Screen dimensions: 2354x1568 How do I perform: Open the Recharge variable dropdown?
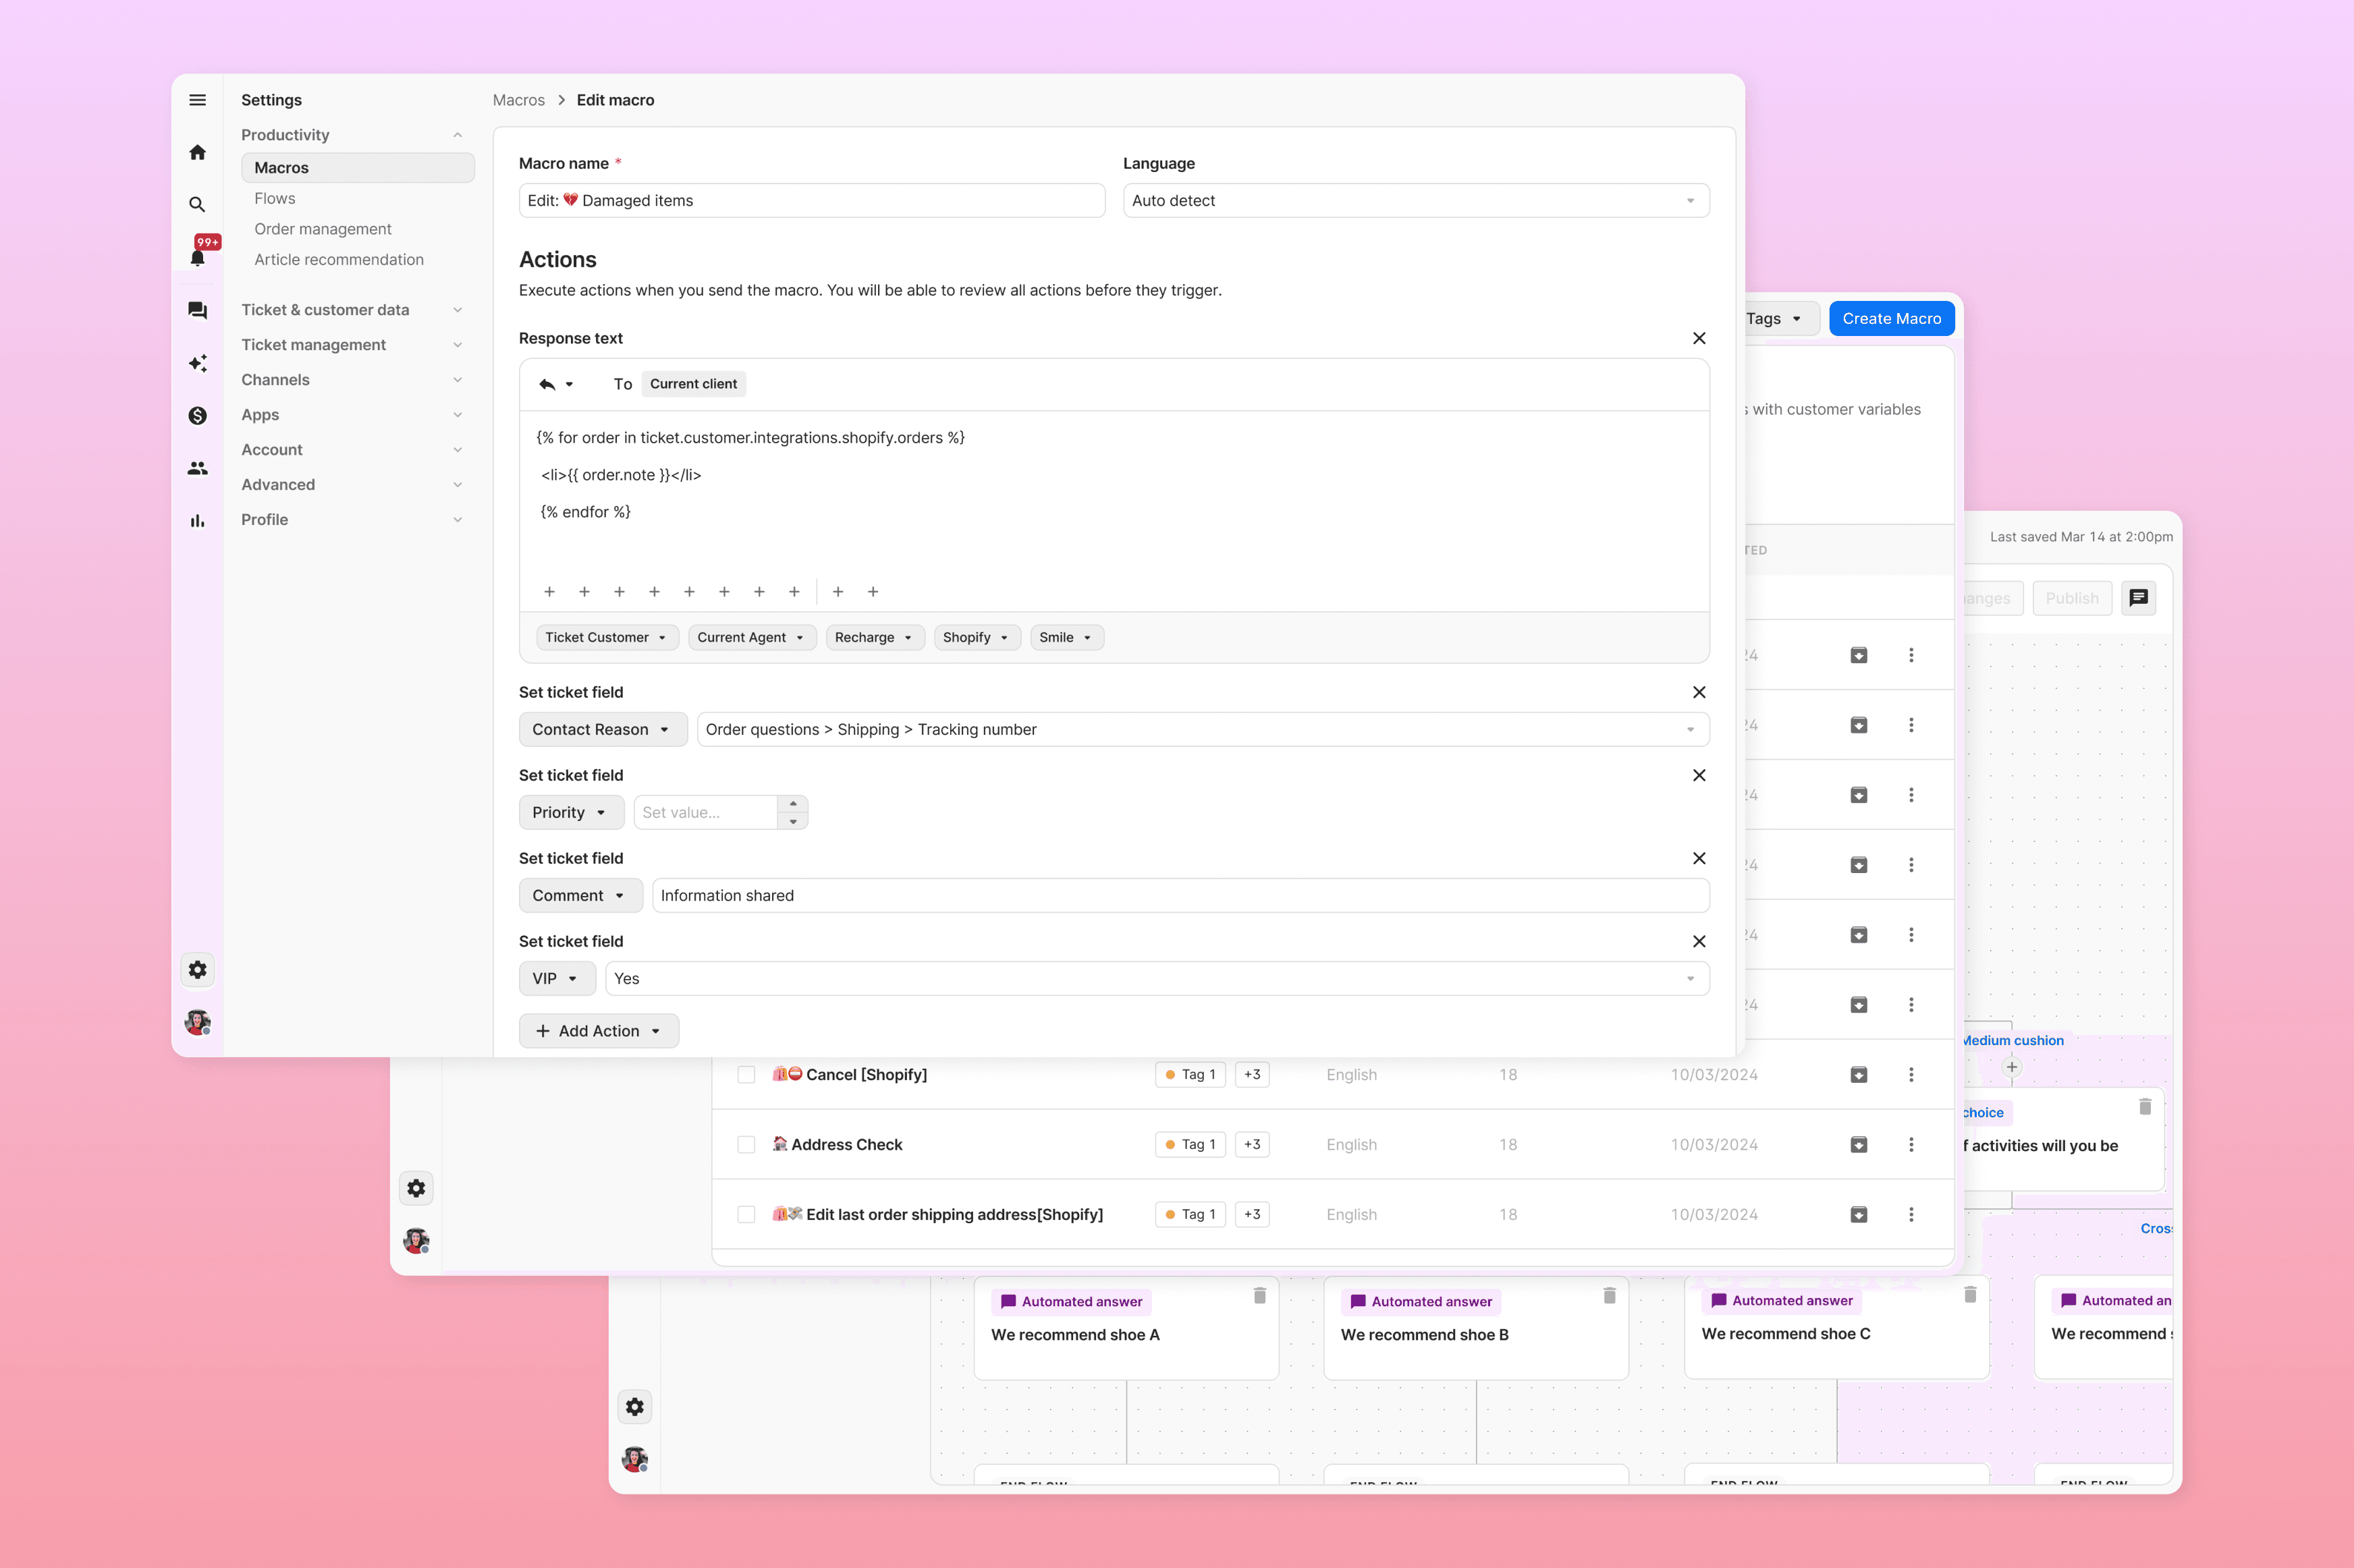pos(875,638)
